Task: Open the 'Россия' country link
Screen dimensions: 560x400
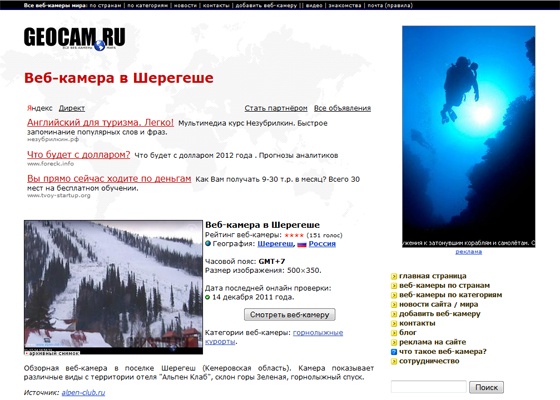Action: (x=322, y=244)
